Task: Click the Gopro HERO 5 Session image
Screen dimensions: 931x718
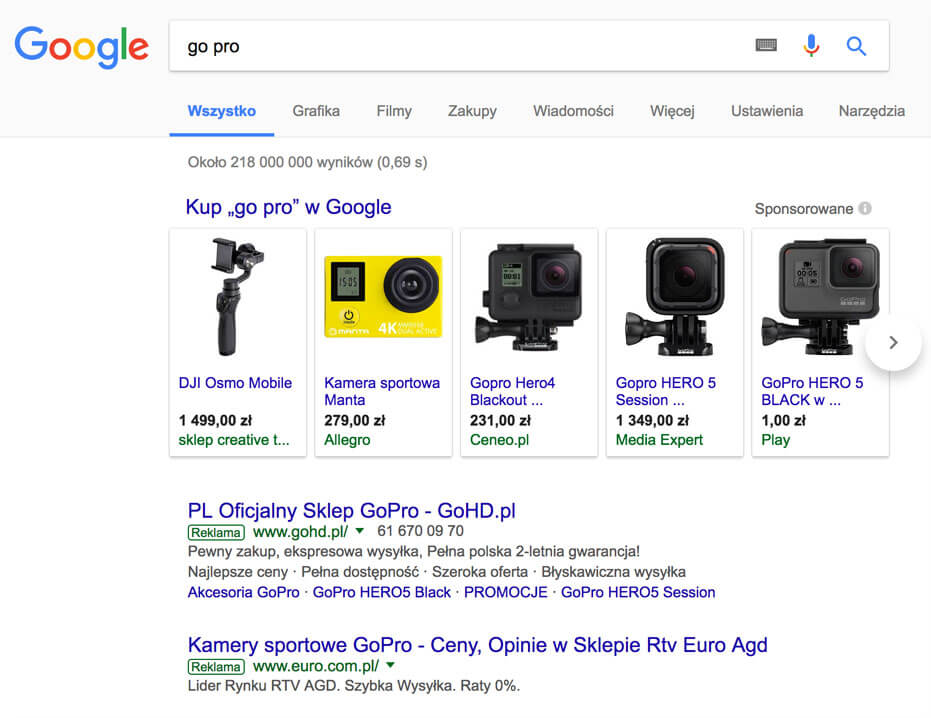Action: tap(674, 297)
